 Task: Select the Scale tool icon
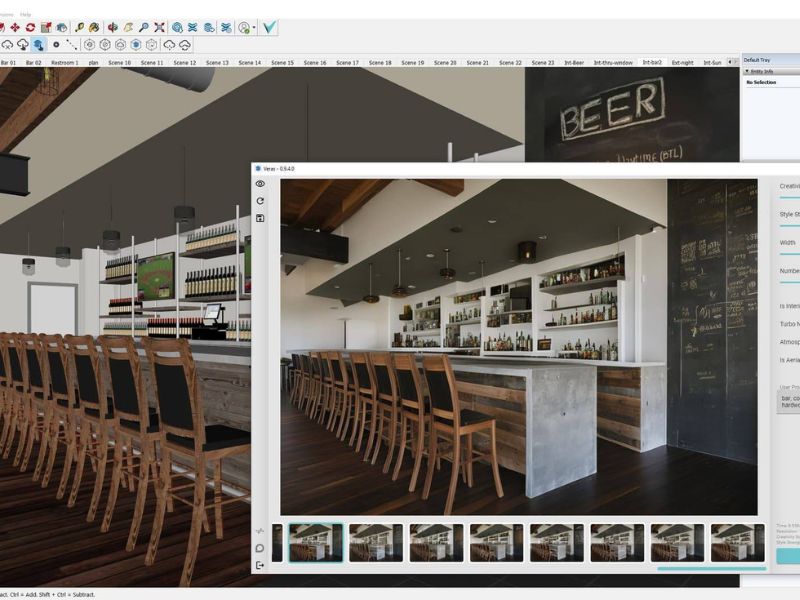point(46,28)
